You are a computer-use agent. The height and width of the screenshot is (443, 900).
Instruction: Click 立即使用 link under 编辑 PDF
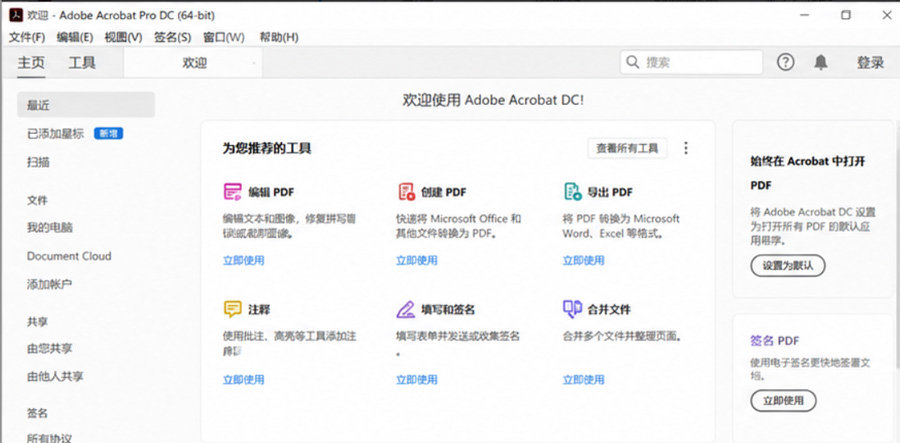click(x=243, y=261)
